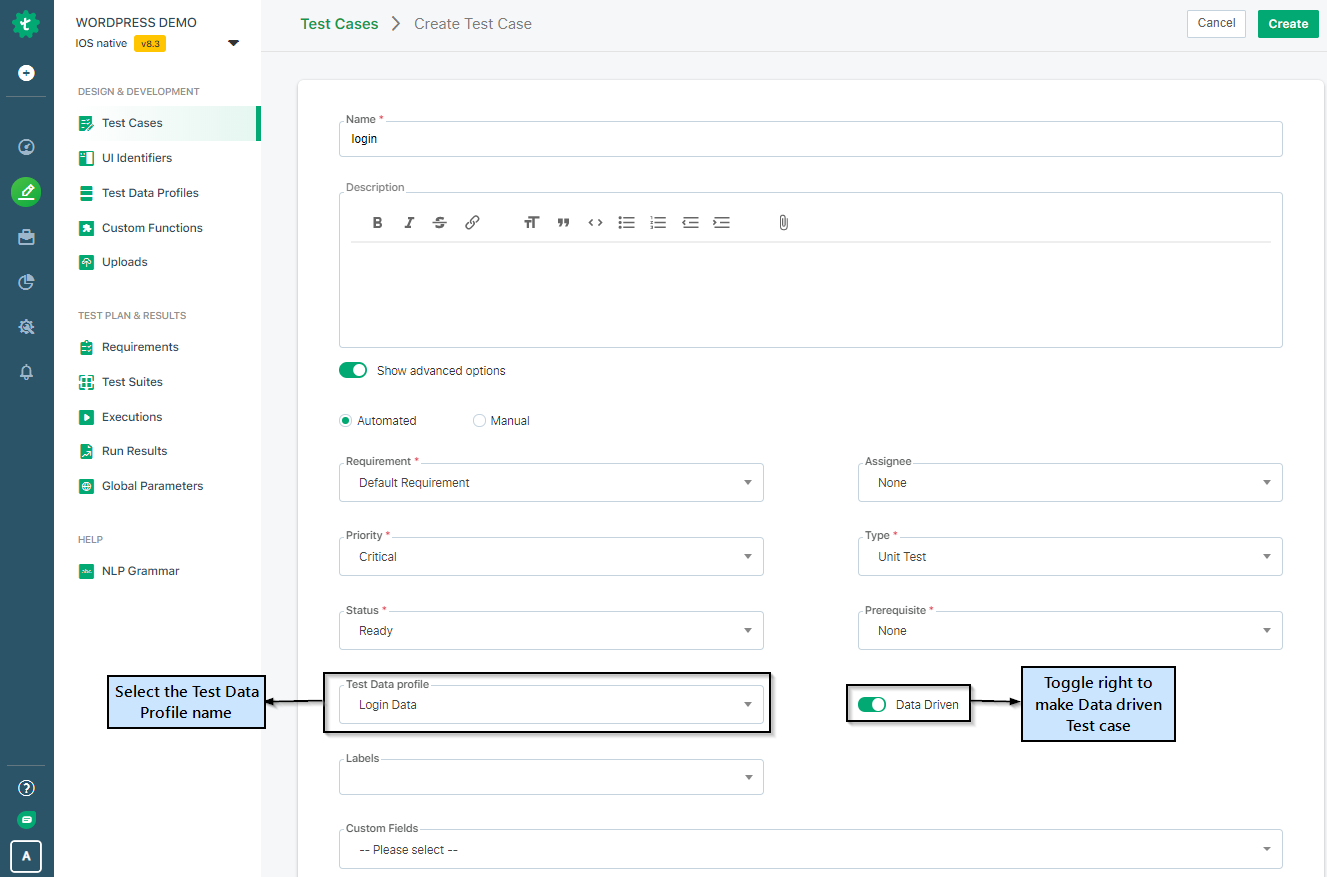This screenshot has height=877, width=1327.
Task: Expand the Test Data profile dropdown
Action: click(748, 704)
